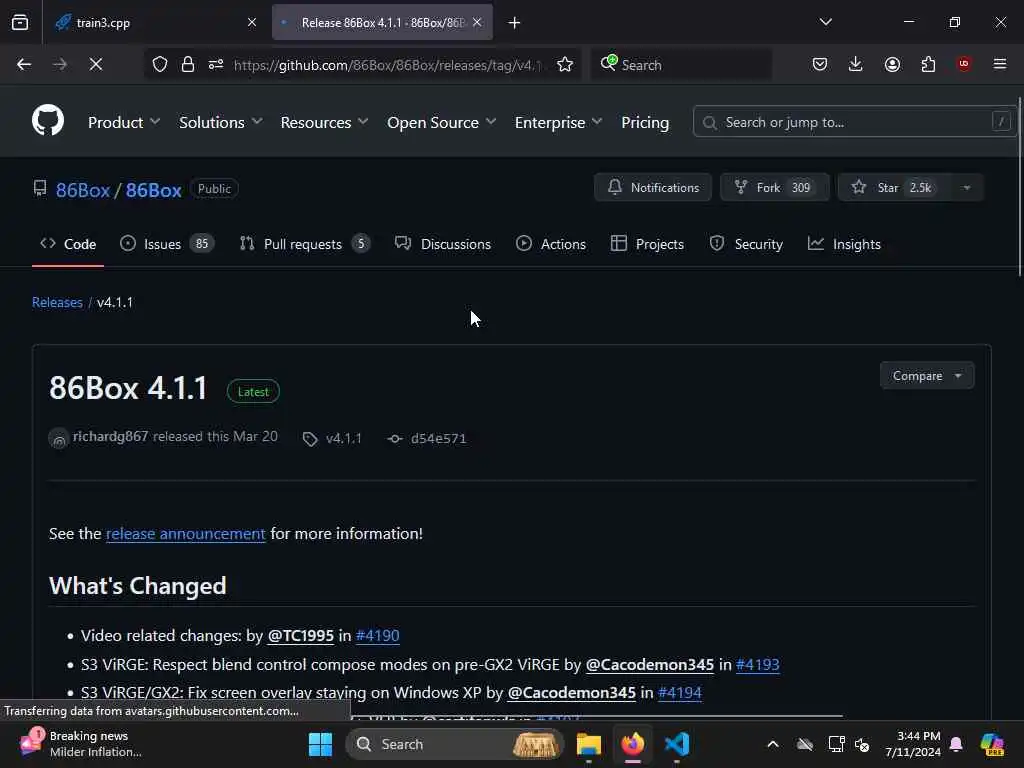Open the Copilot icon in the taskbar

pyautogui.click(x=993, y=744)
